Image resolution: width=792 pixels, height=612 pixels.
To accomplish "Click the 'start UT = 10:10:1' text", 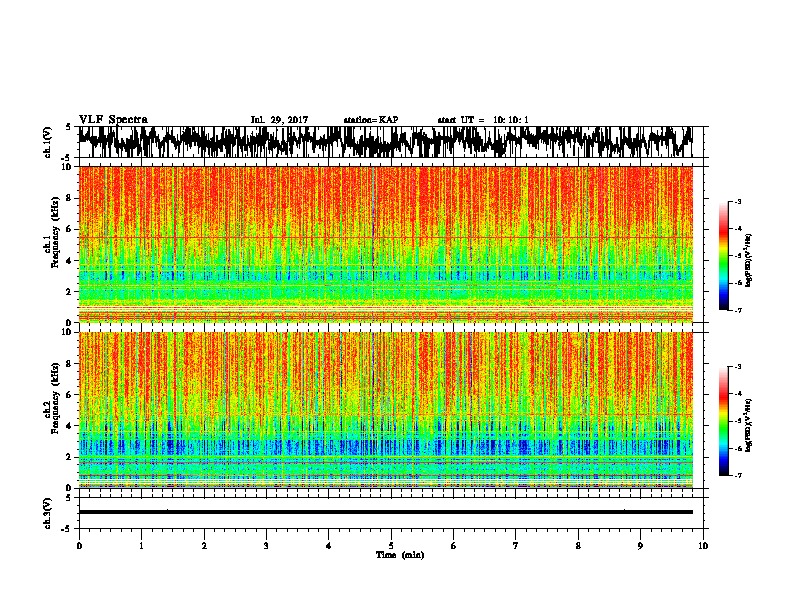I will point(483,120).
